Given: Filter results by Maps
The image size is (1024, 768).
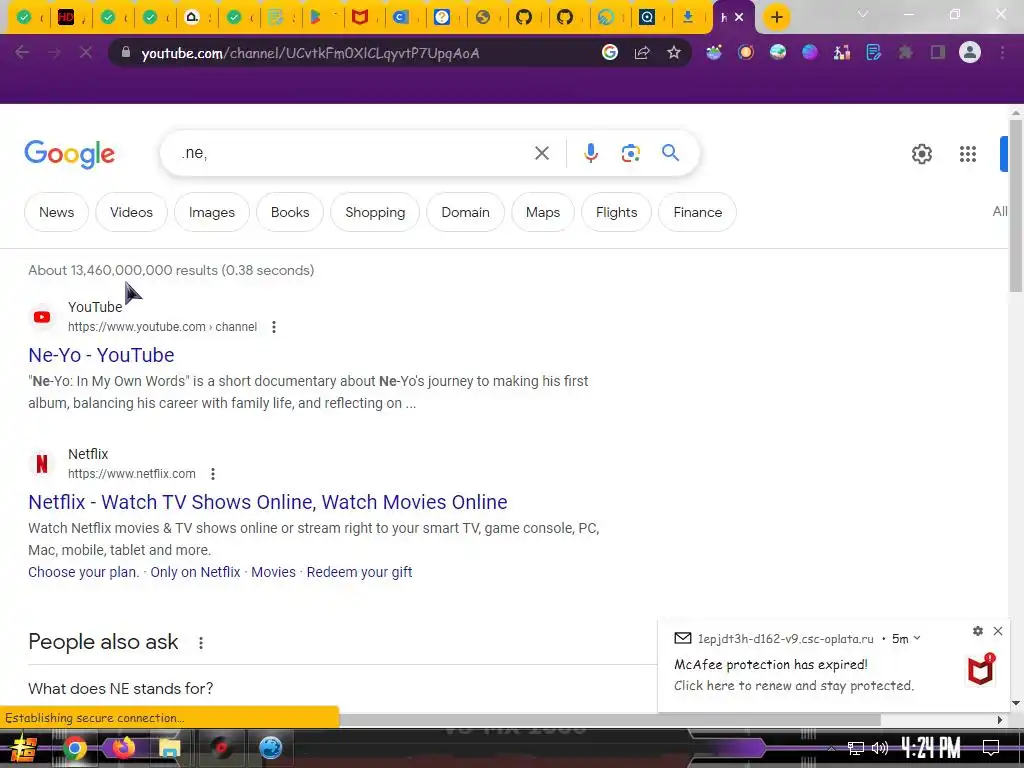Looking at the screenshot, I should pos(543,212).
